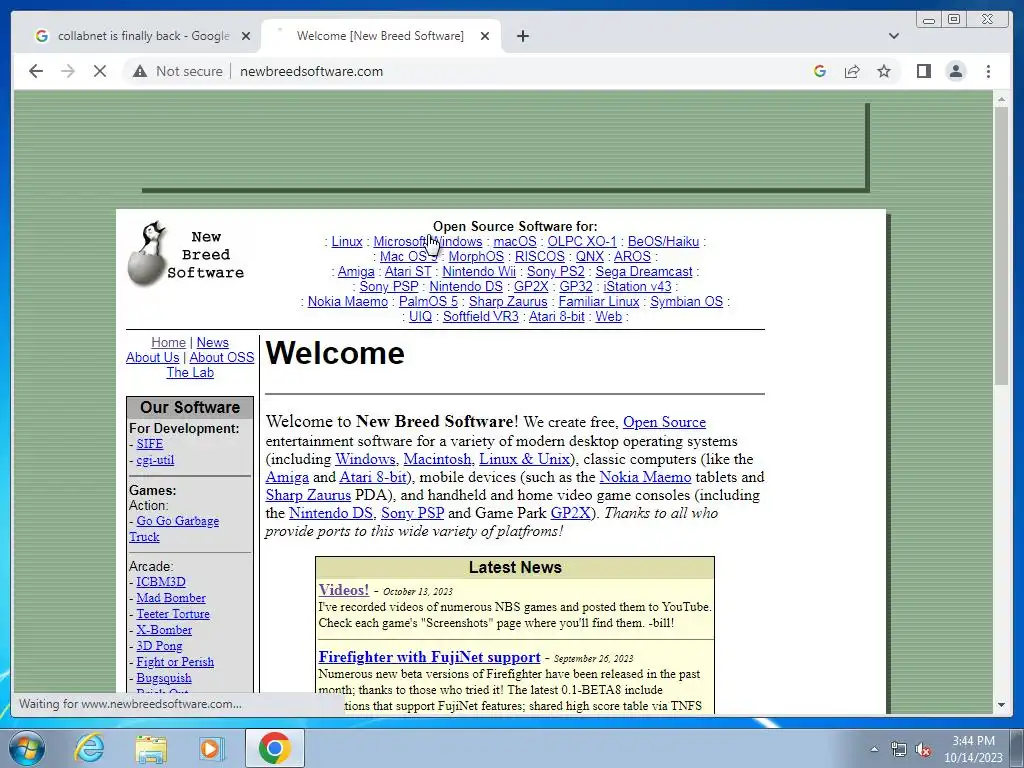The image size is (1024, 768).
Task: Open Firefighter with FujiNet support article
Action: [x=429, y=657]
